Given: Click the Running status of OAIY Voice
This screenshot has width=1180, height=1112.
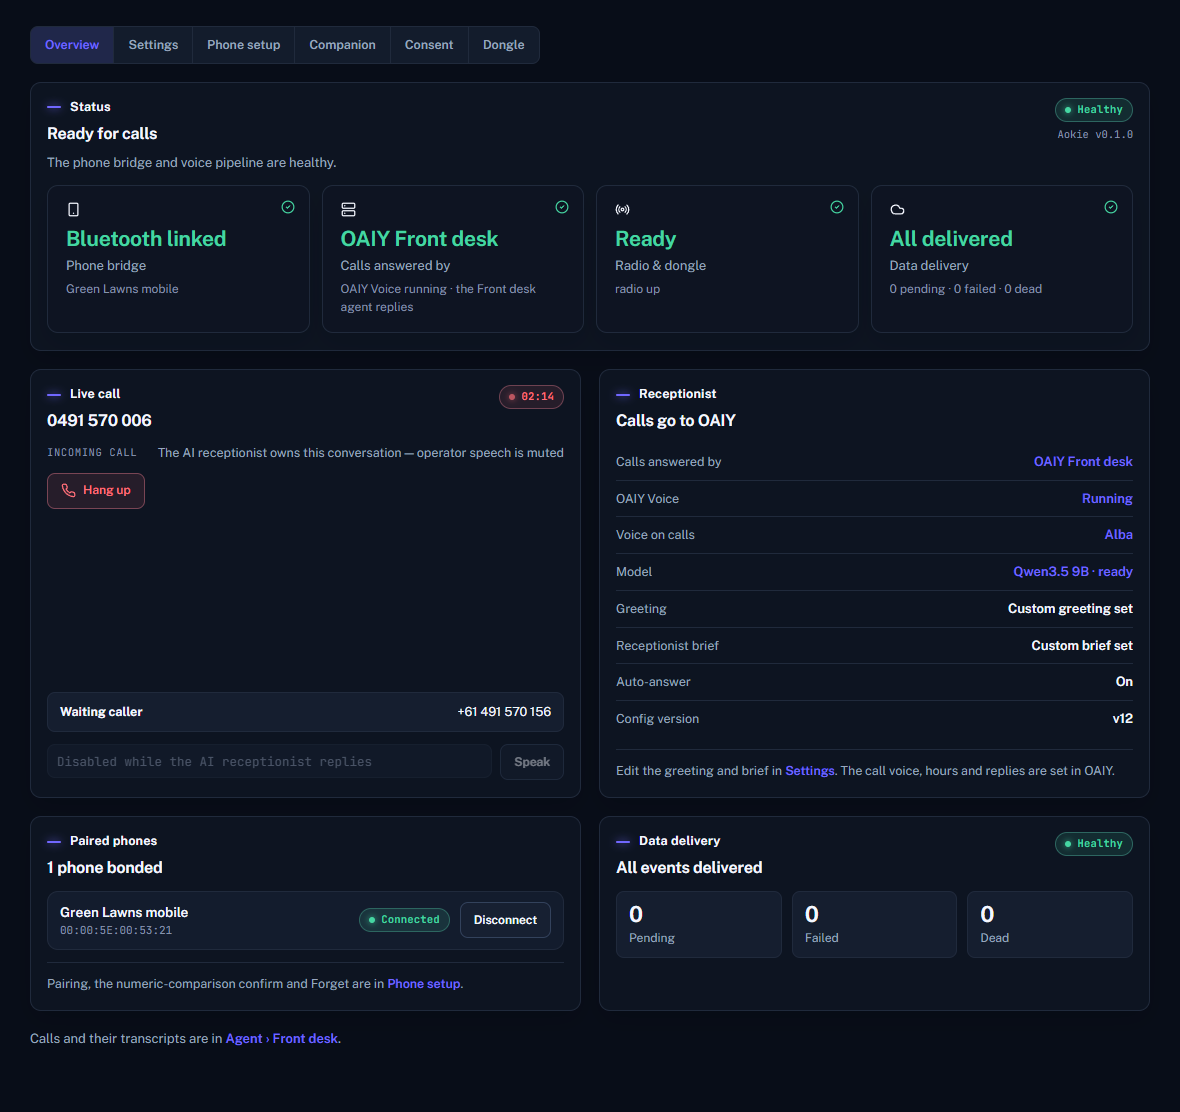Looking at the screenshot, I should (x=1107, y=498).
